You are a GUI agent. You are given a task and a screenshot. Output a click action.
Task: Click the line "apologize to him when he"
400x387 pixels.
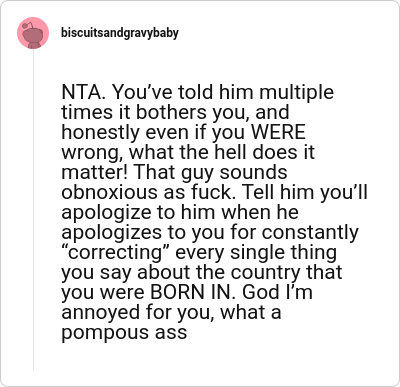pyautogui.click(x=180, y=212)
